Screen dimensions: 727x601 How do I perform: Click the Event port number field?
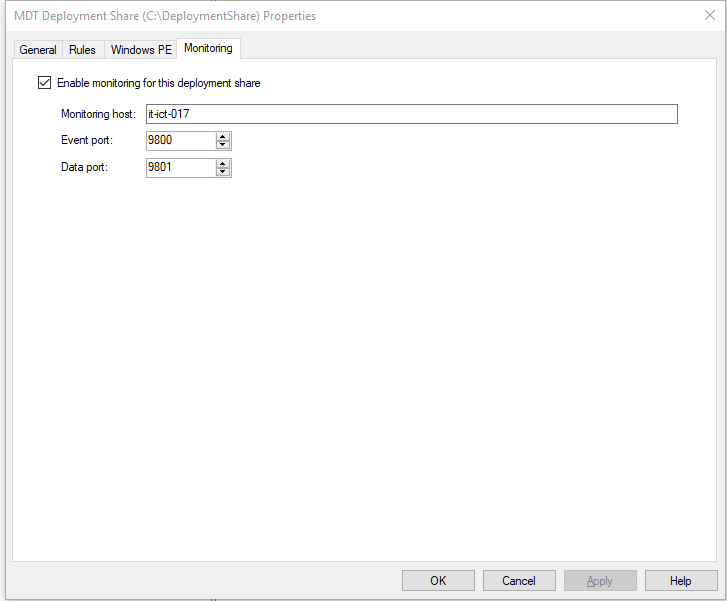181,141
